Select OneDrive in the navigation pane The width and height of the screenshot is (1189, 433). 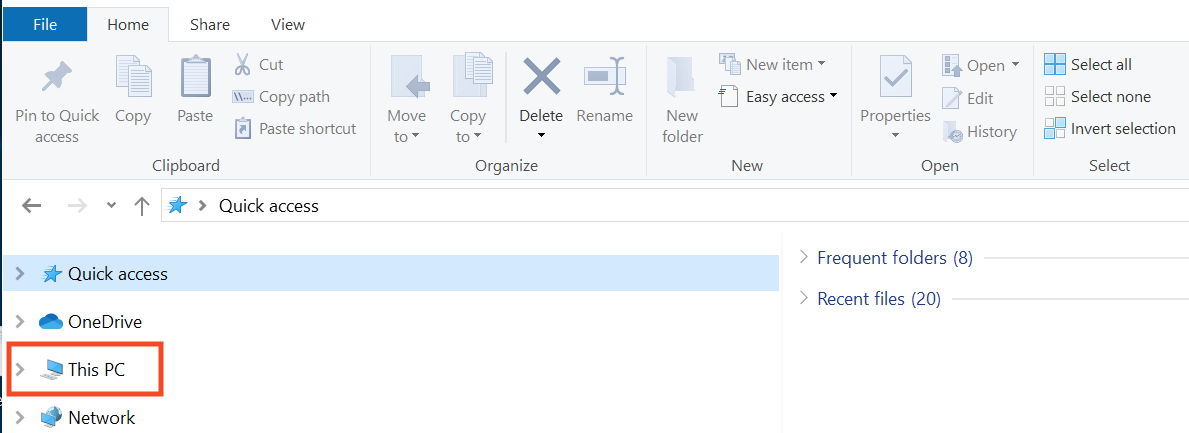[104, 322]
